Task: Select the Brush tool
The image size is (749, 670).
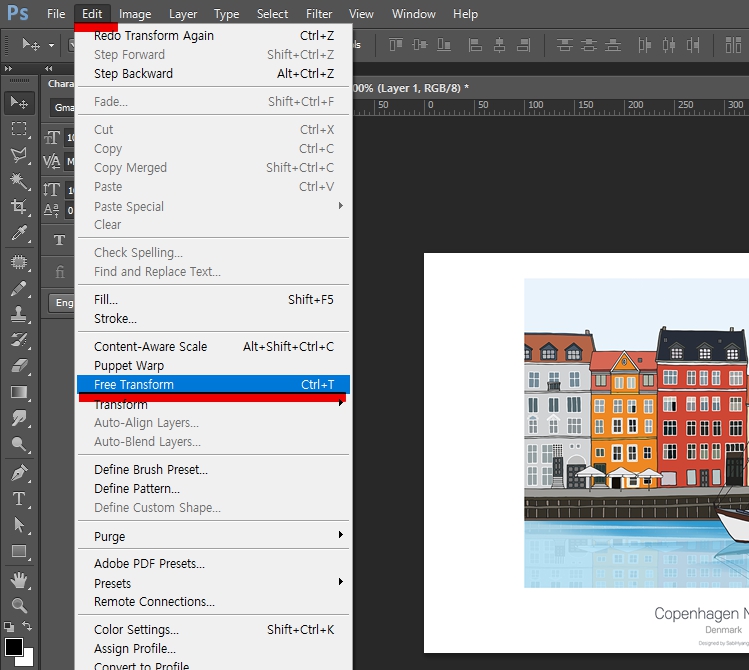Action: 19,288
